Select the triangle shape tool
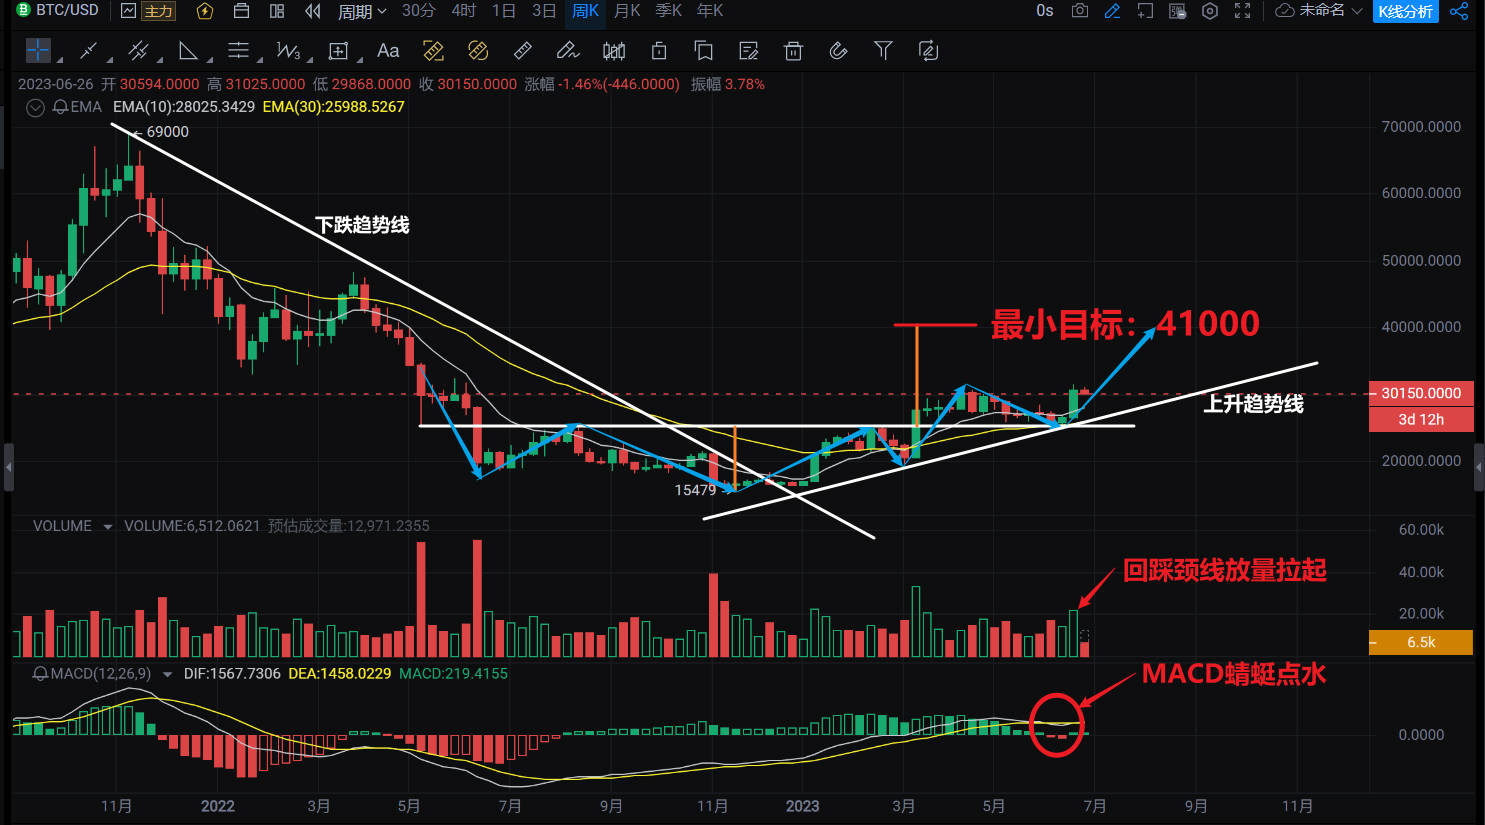The height and width of the screenshot is (825, 1485). [188, 50]
